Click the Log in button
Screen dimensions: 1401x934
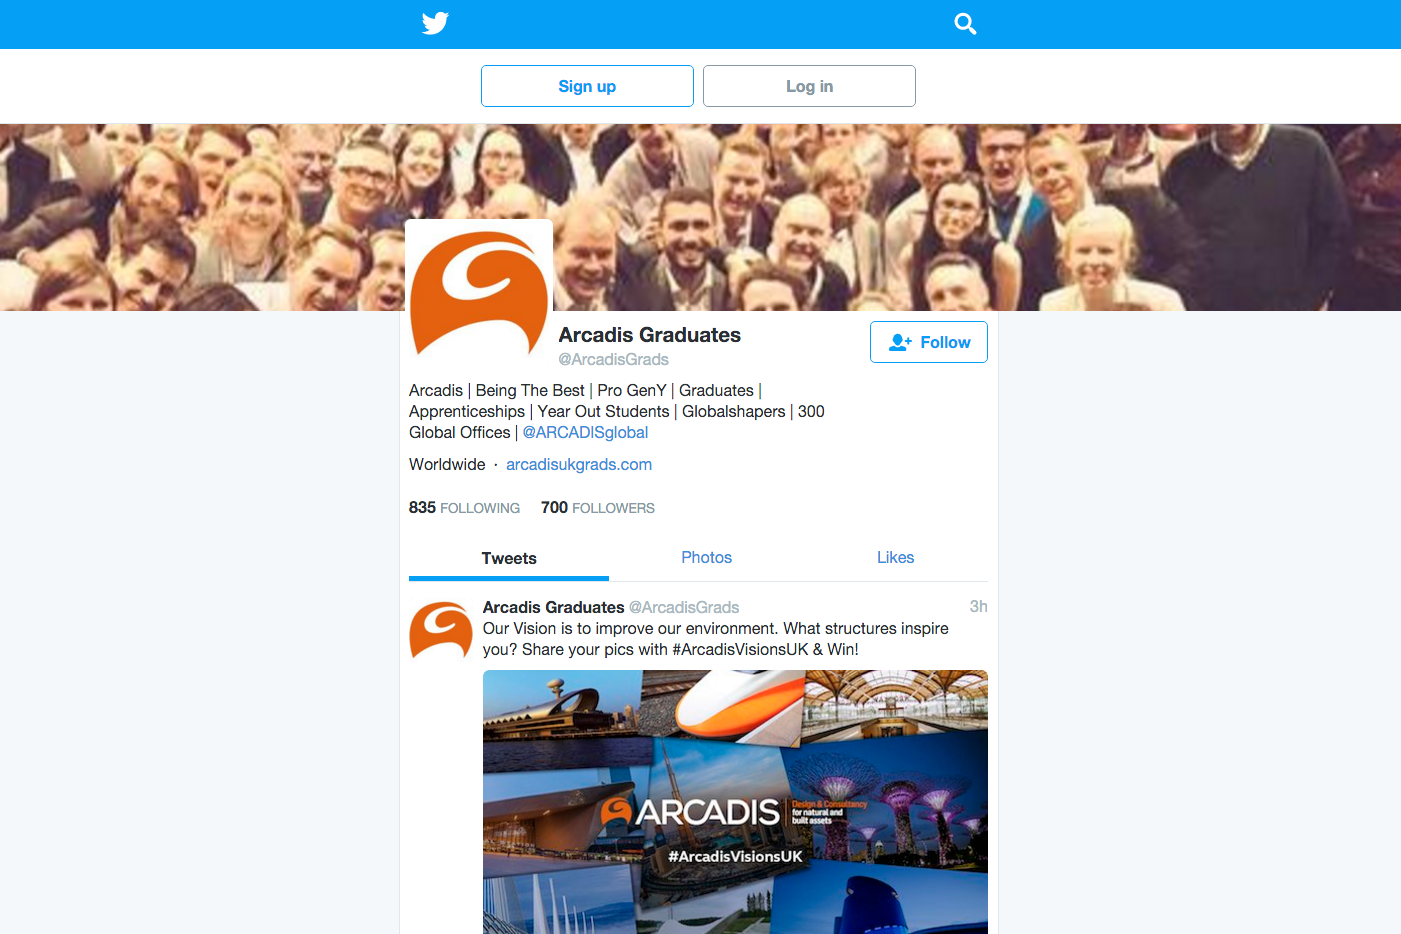tap(809, 86)
